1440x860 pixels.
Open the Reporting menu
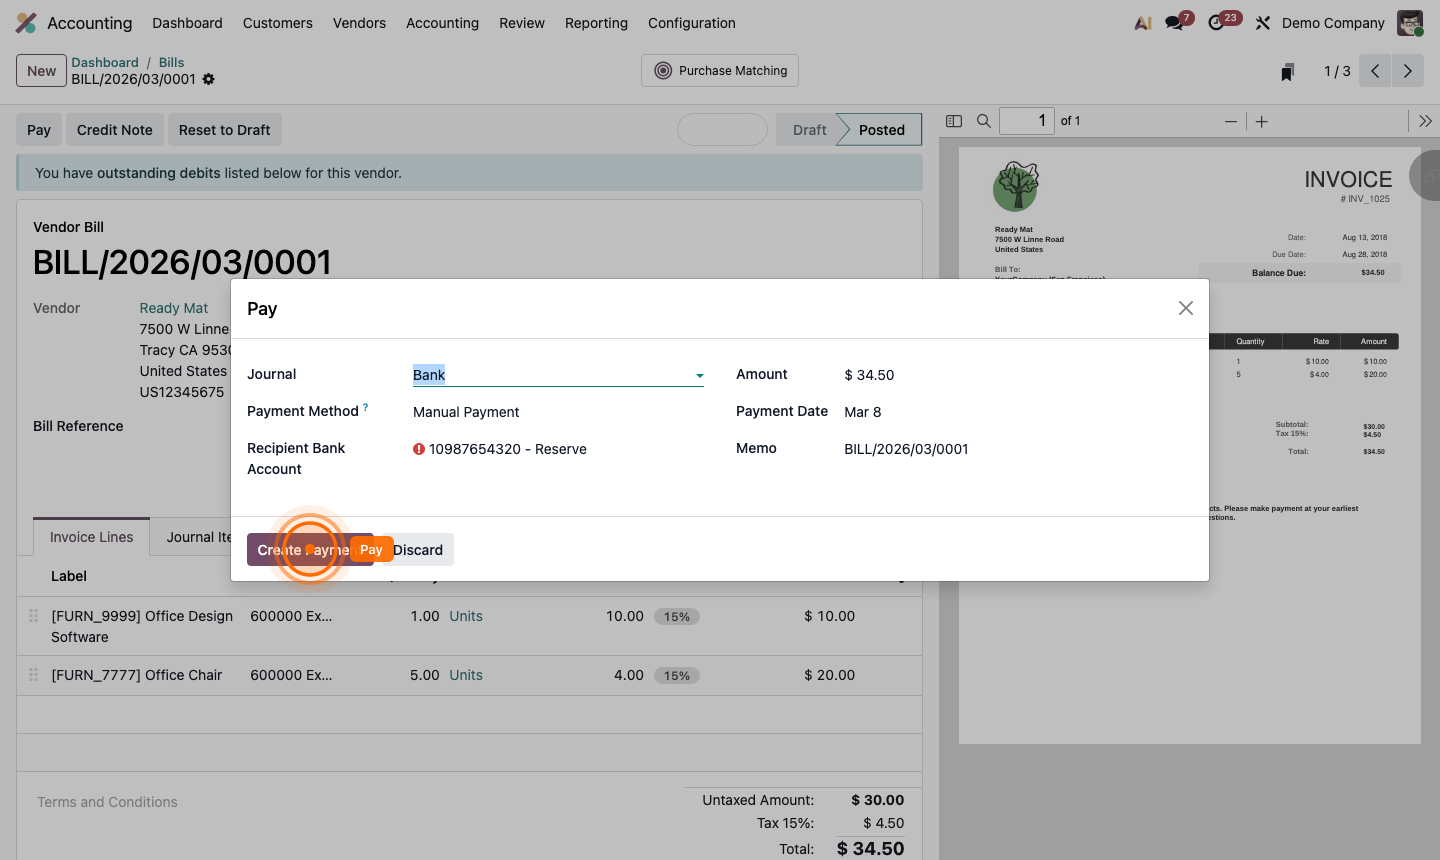pos(596,23)
